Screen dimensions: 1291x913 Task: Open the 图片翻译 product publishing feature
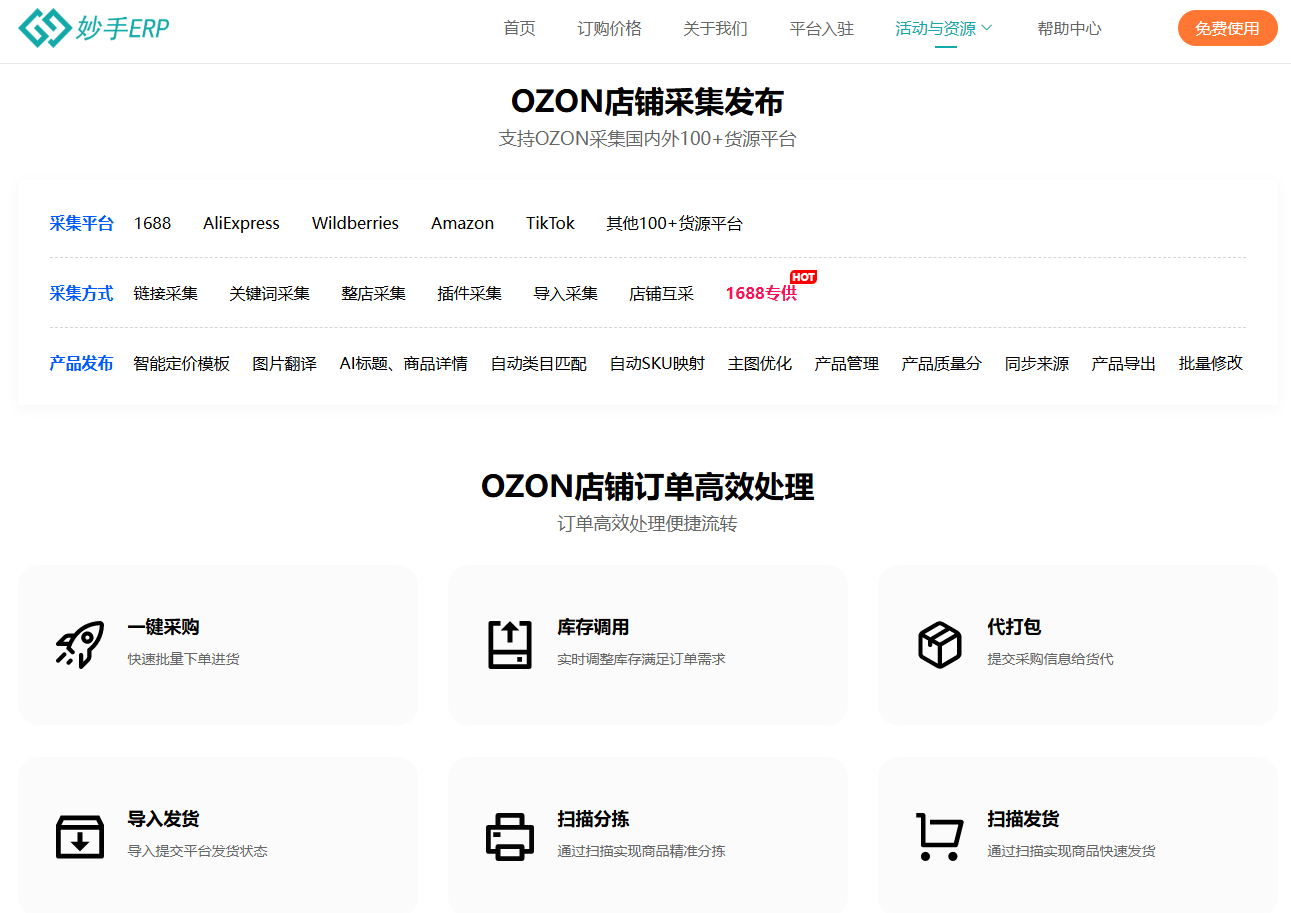[x=284, y=364]
